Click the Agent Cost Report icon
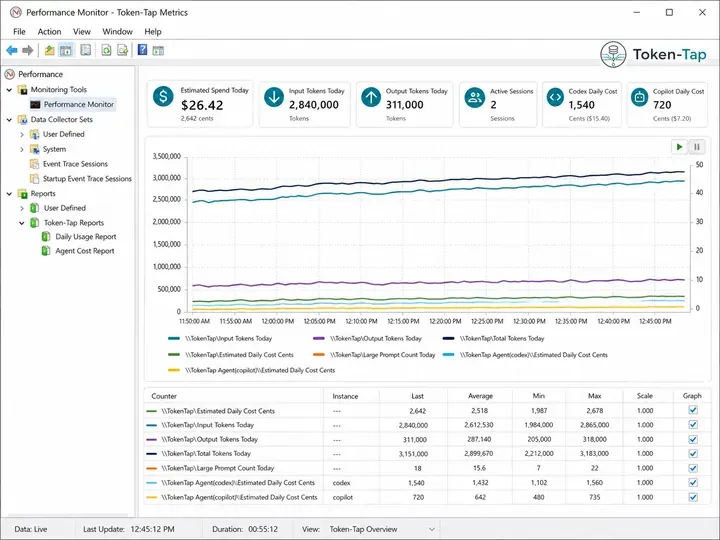The image size is (720, 540). click(x=46, y=251)
